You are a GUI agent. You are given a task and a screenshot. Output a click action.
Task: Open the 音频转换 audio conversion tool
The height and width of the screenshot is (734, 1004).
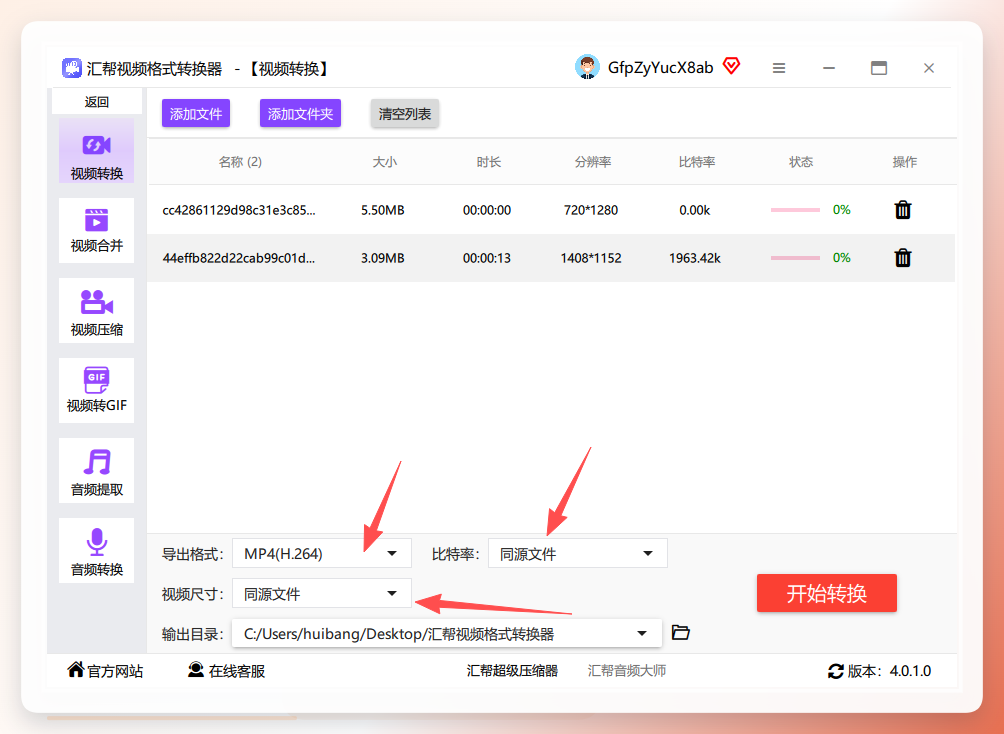(96, 551)
